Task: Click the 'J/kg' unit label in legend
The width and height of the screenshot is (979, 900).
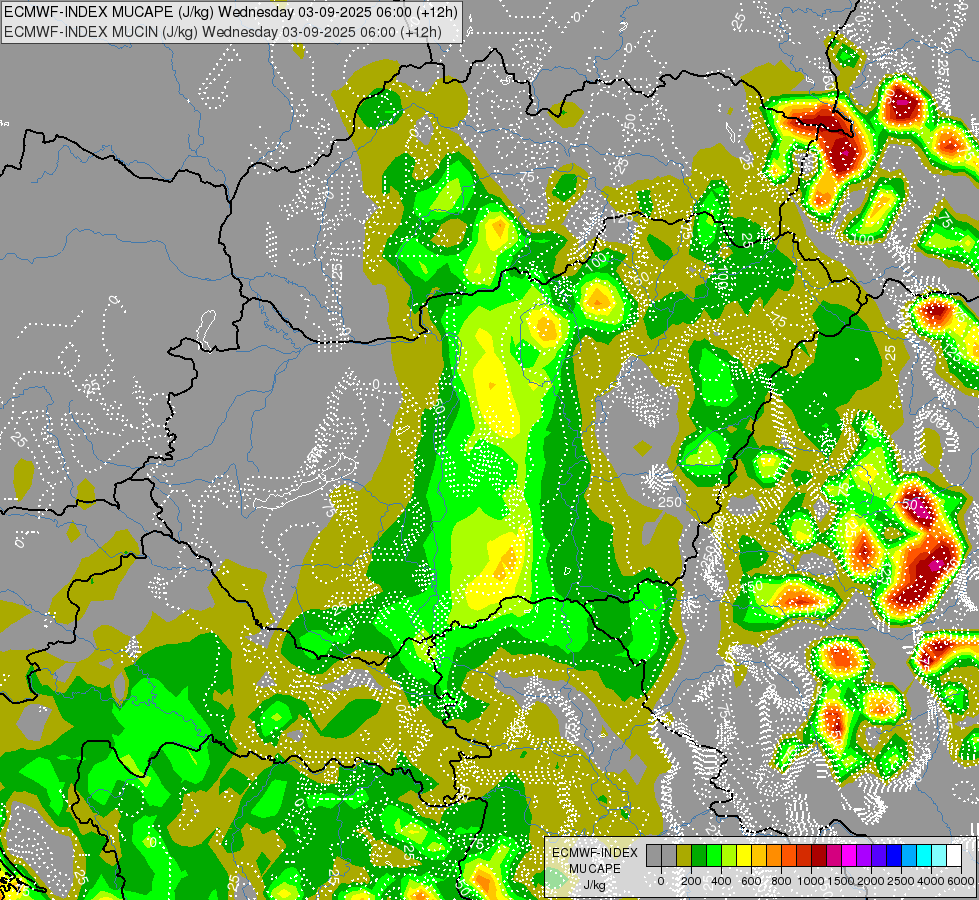Action: click(594, 886)
